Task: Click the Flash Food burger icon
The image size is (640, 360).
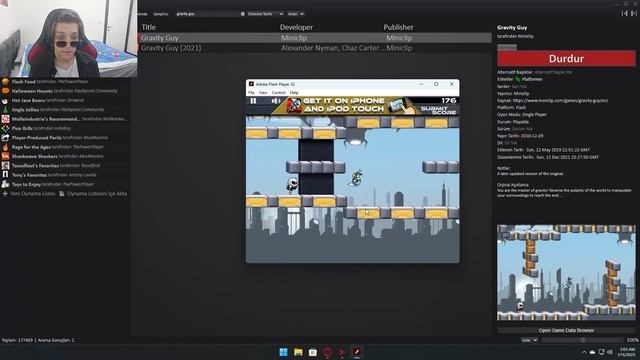Action: coord(5,82)
